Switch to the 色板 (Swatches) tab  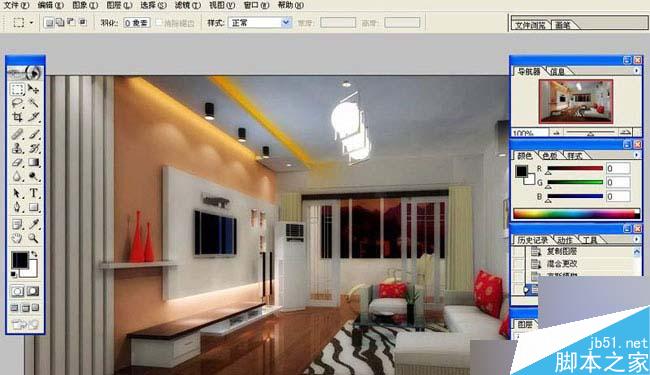[550, 155]
